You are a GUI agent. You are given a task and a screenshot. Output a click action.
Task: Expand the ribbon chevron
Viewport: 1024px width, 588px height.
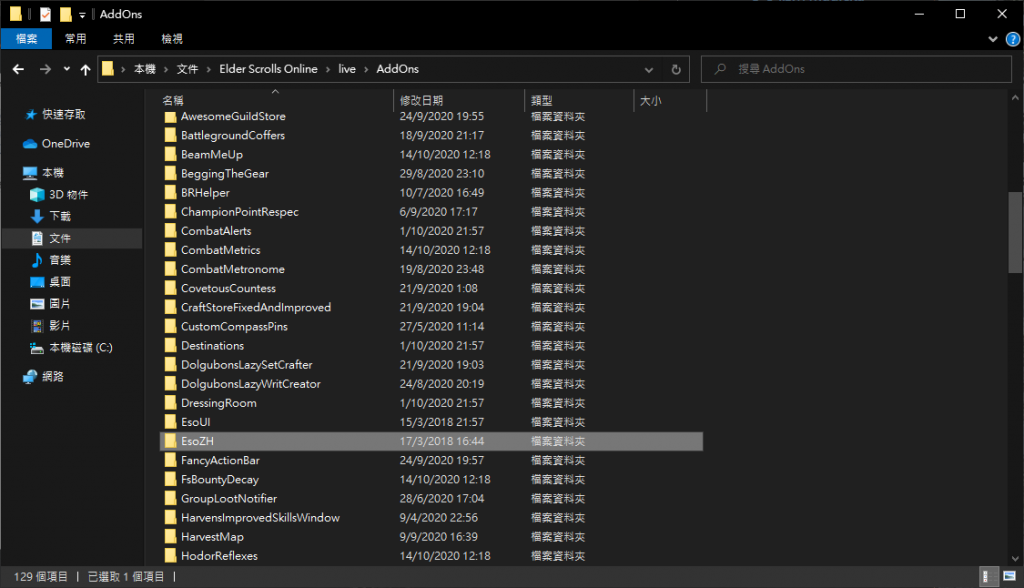tap(993, 39)
